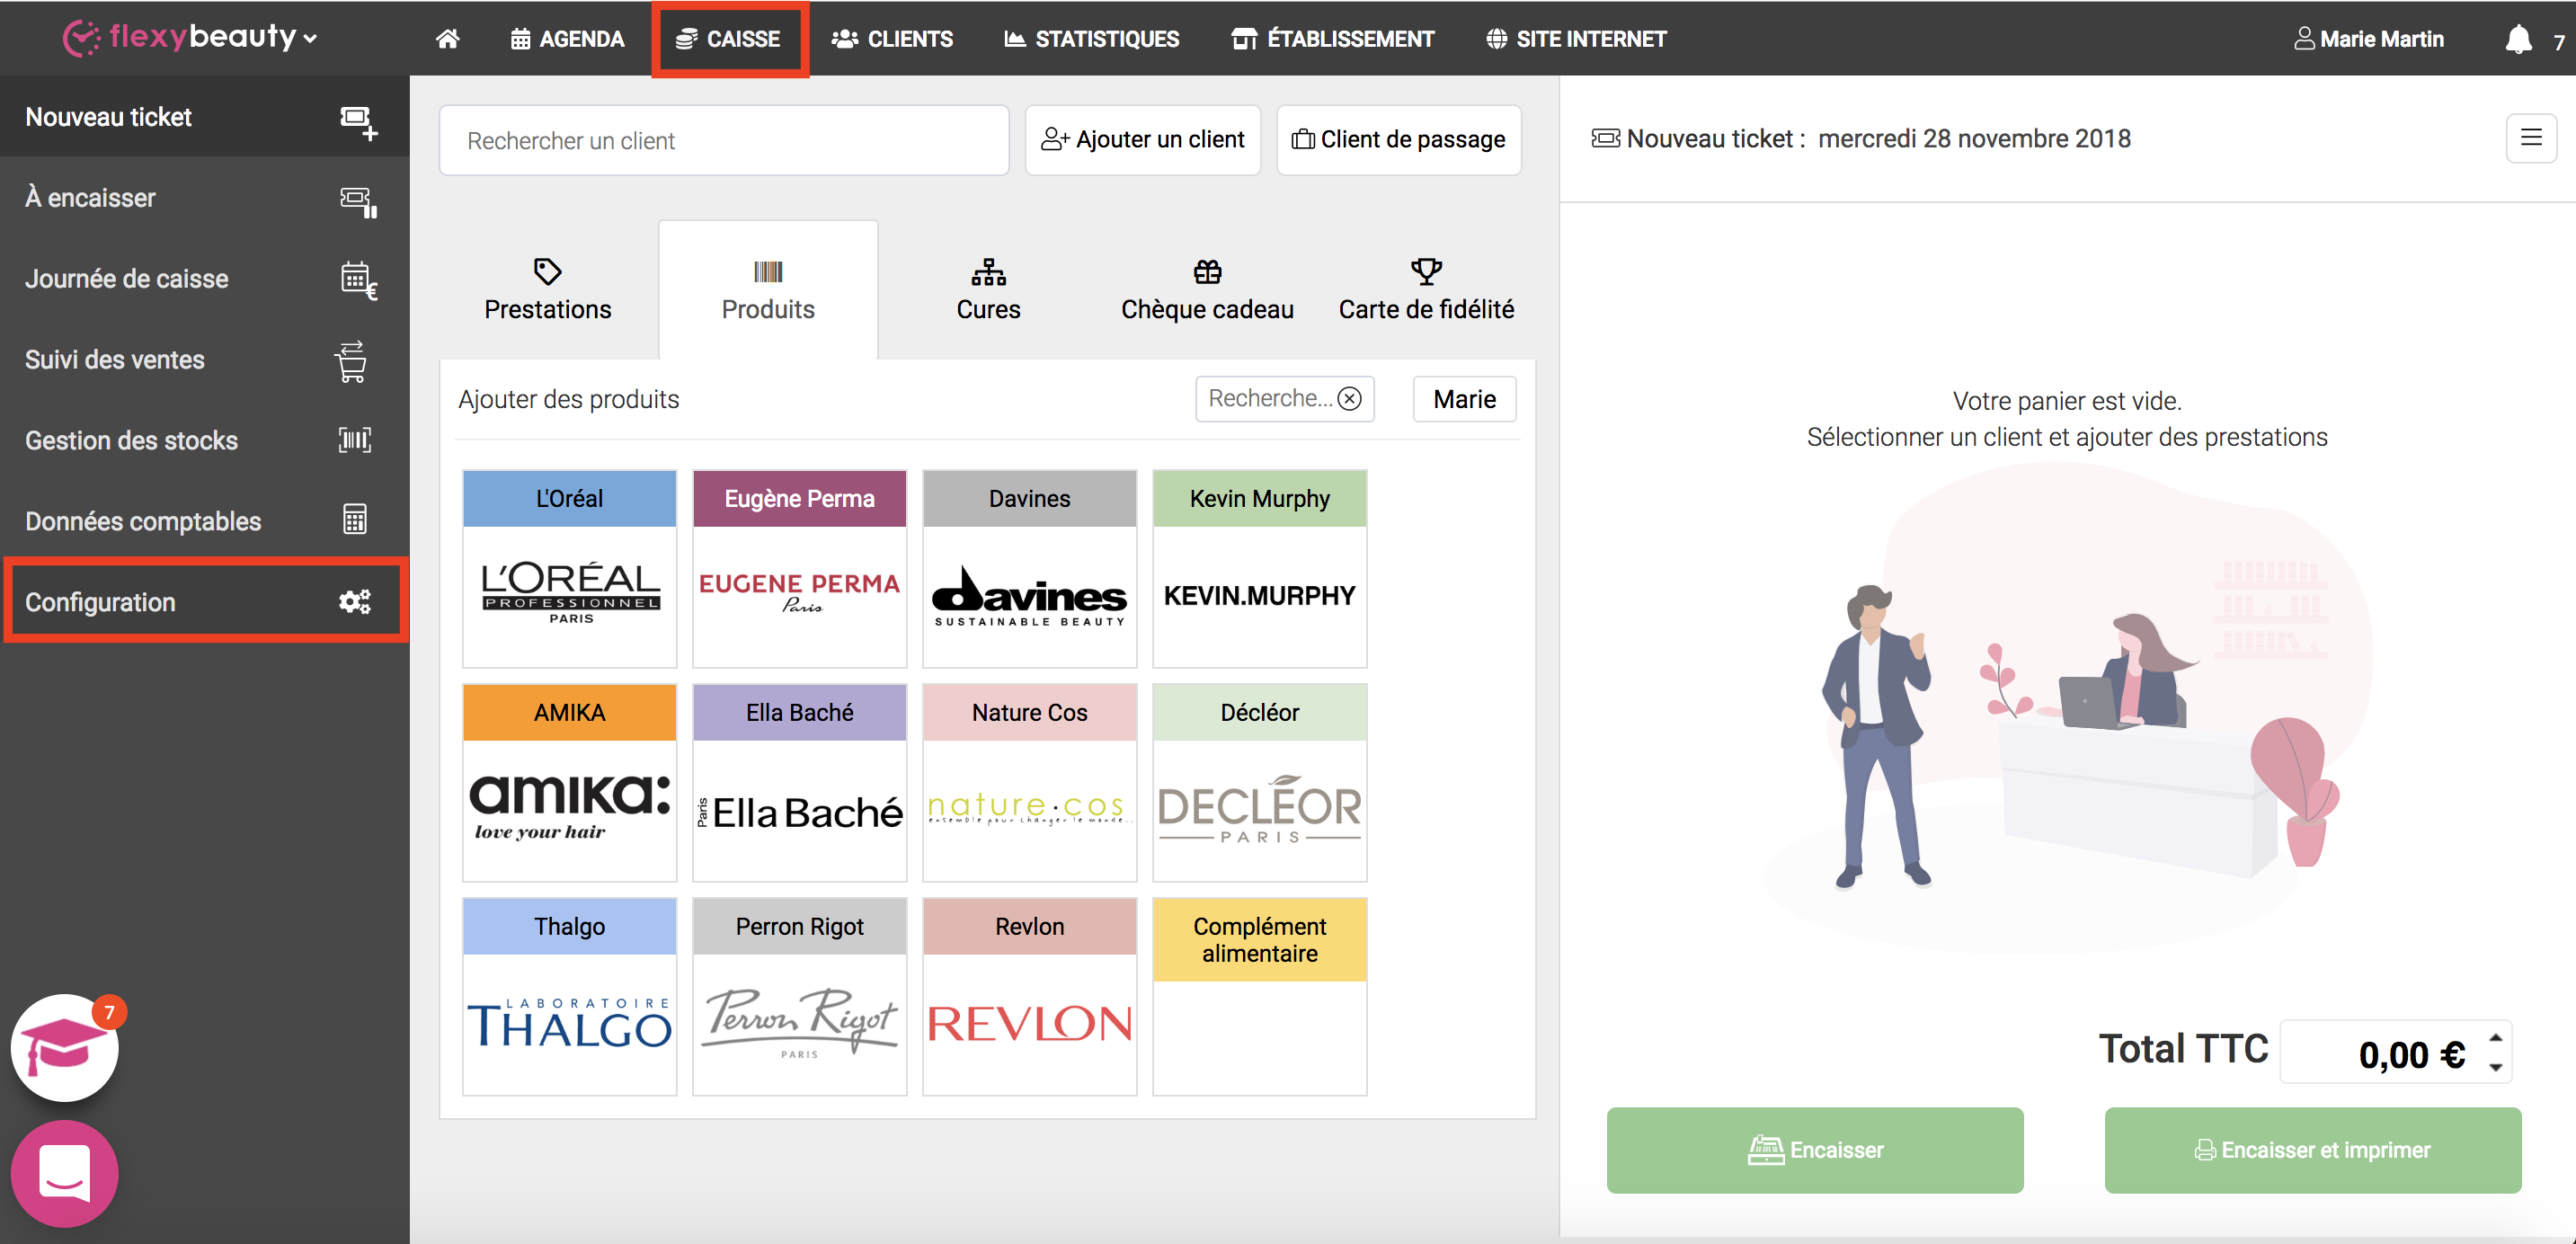The image size is (2576, 1244).
Task: Decrease Total TTC with down arrow
Action: (x=2495, y=1067)
